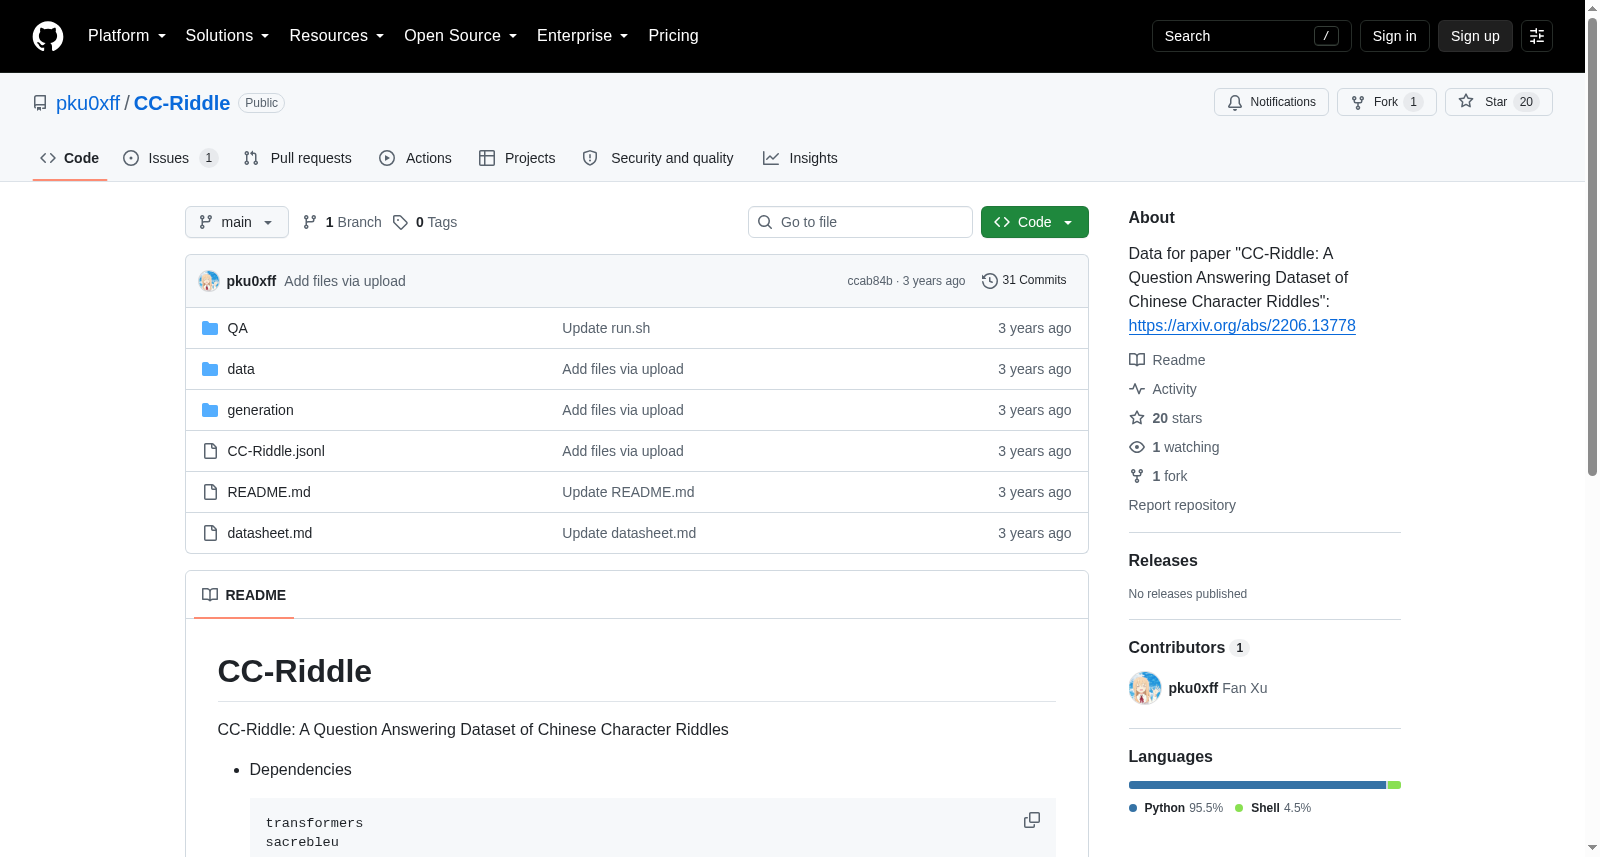Open the main branch selector dropdown
The width and height of the screenshot is (1600, 857).
click(237, 222)
